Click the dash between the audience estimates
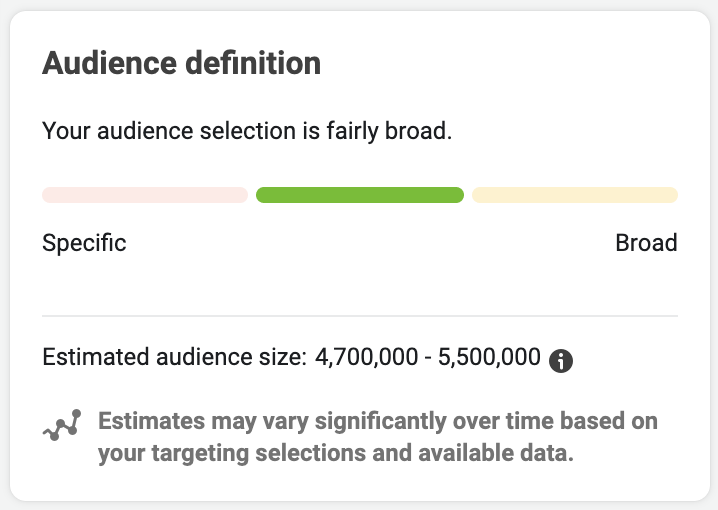 click(x=428, y=358)
